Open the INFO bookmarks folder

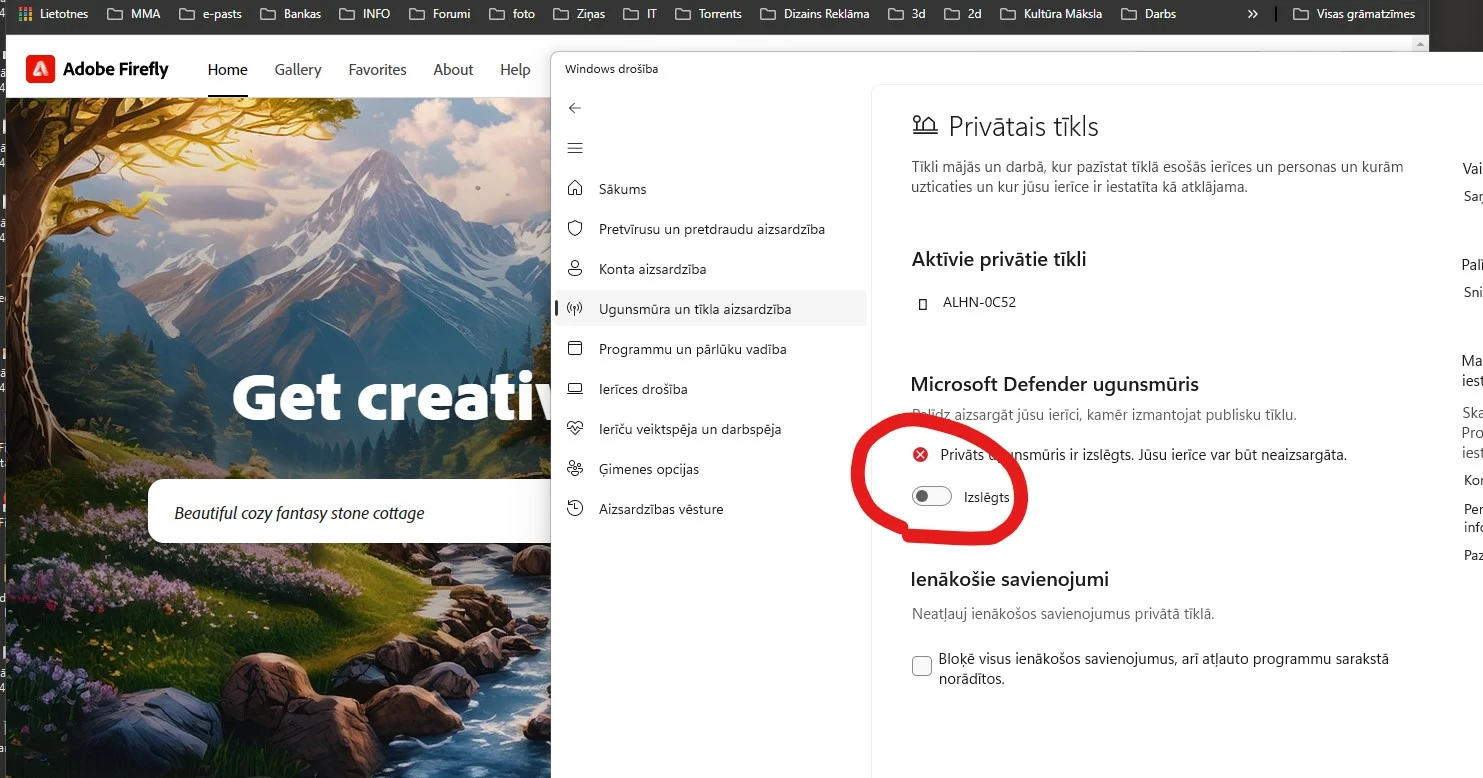pyautogui.click(x=365, y=14)
